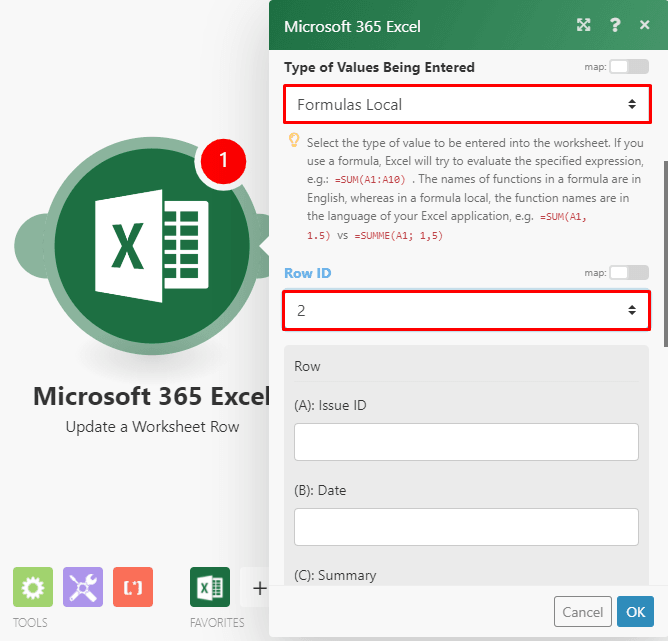Confirm settings with the OK button
The height and width of the screenshot is (641, 668).
635,611
